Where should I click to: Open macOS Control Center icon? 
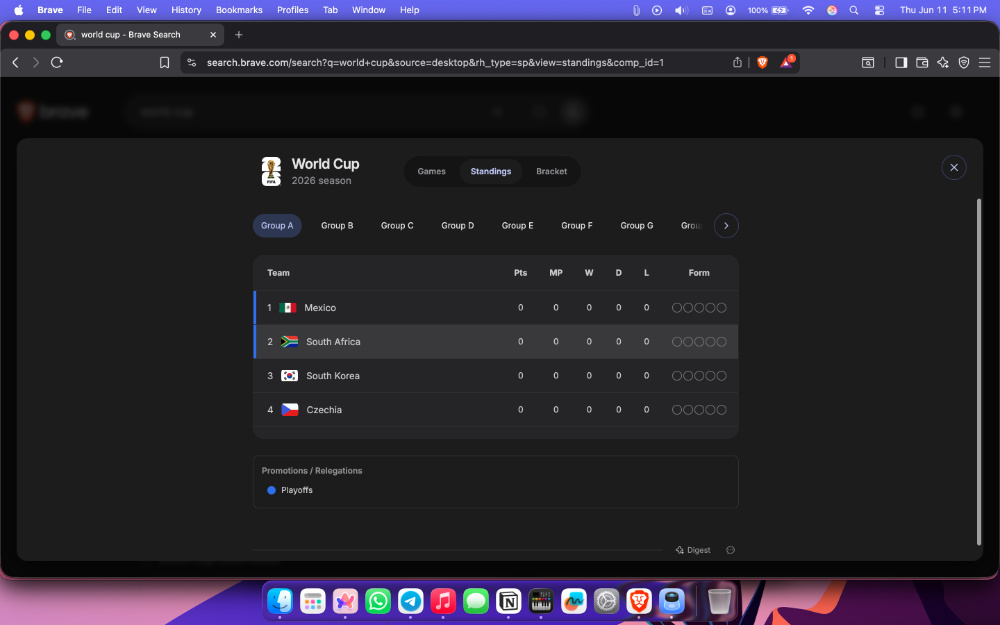pos(879,10)
